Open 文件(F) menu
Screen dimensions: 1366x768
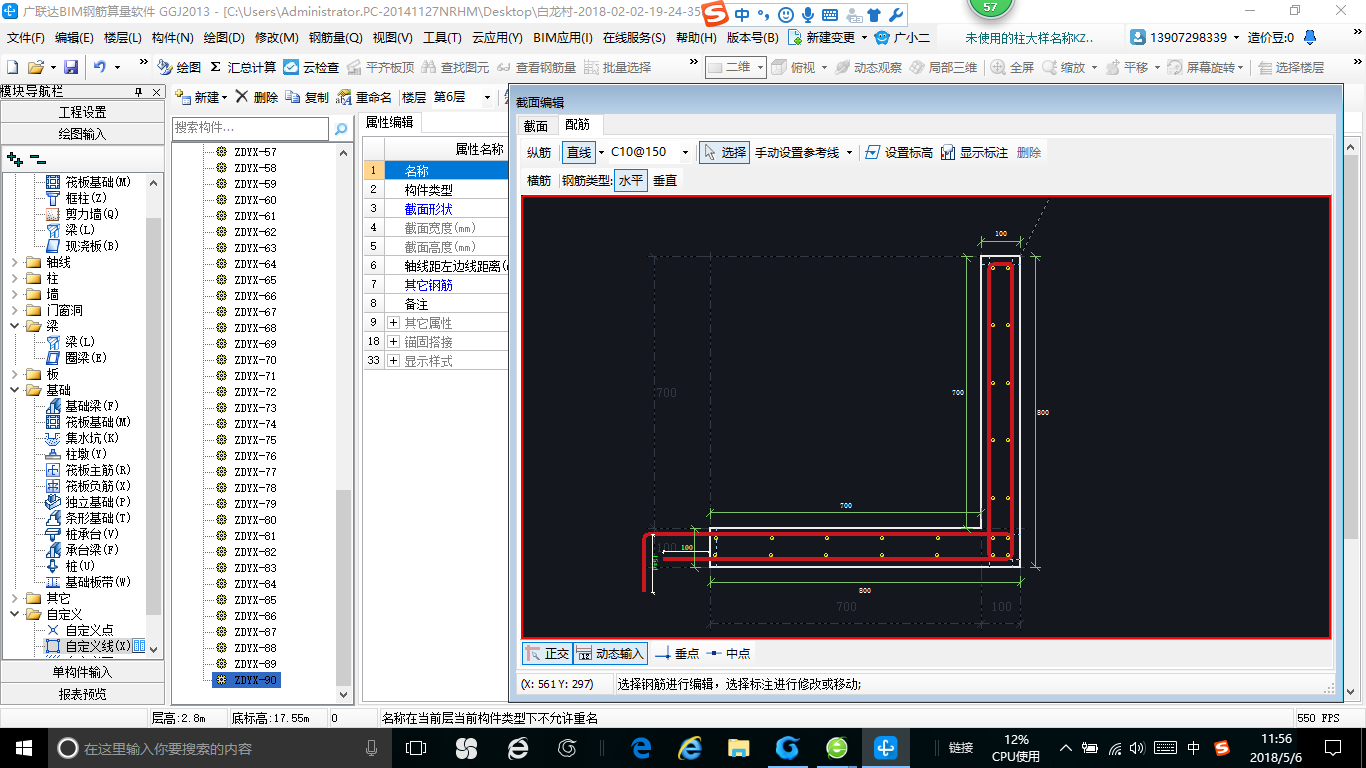26,38
